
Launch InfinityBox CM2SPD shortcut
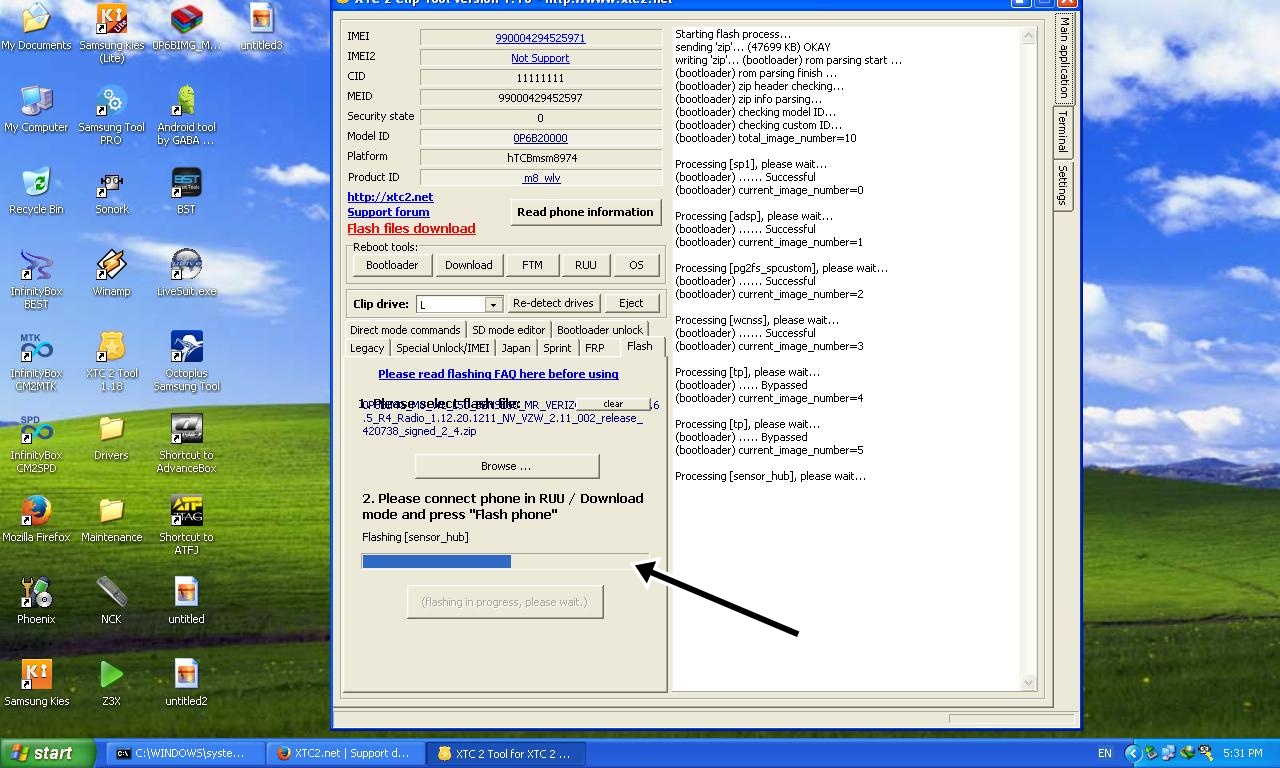(36, 442)
